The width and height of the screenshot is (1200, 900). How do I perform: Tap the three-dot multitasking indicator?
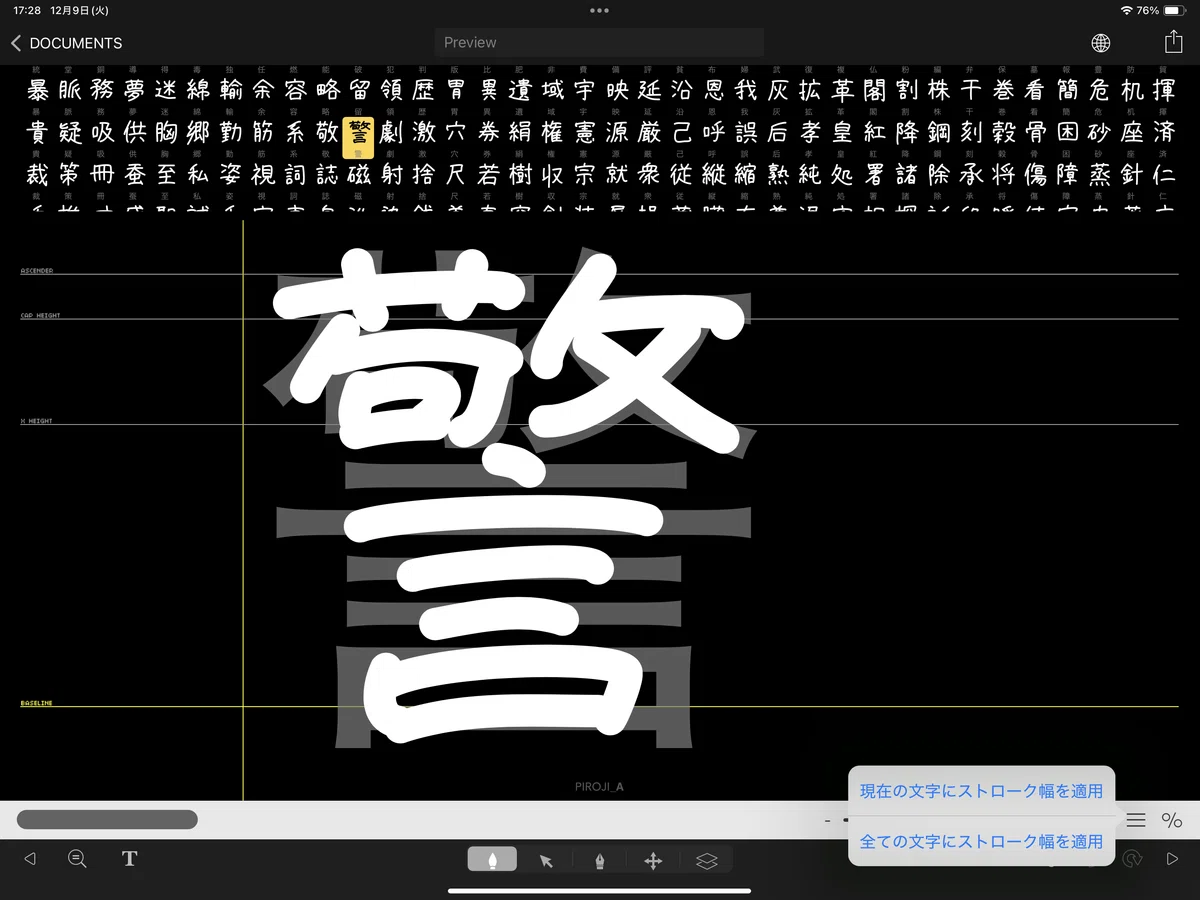pyautogui.click(x=600, y=10)
